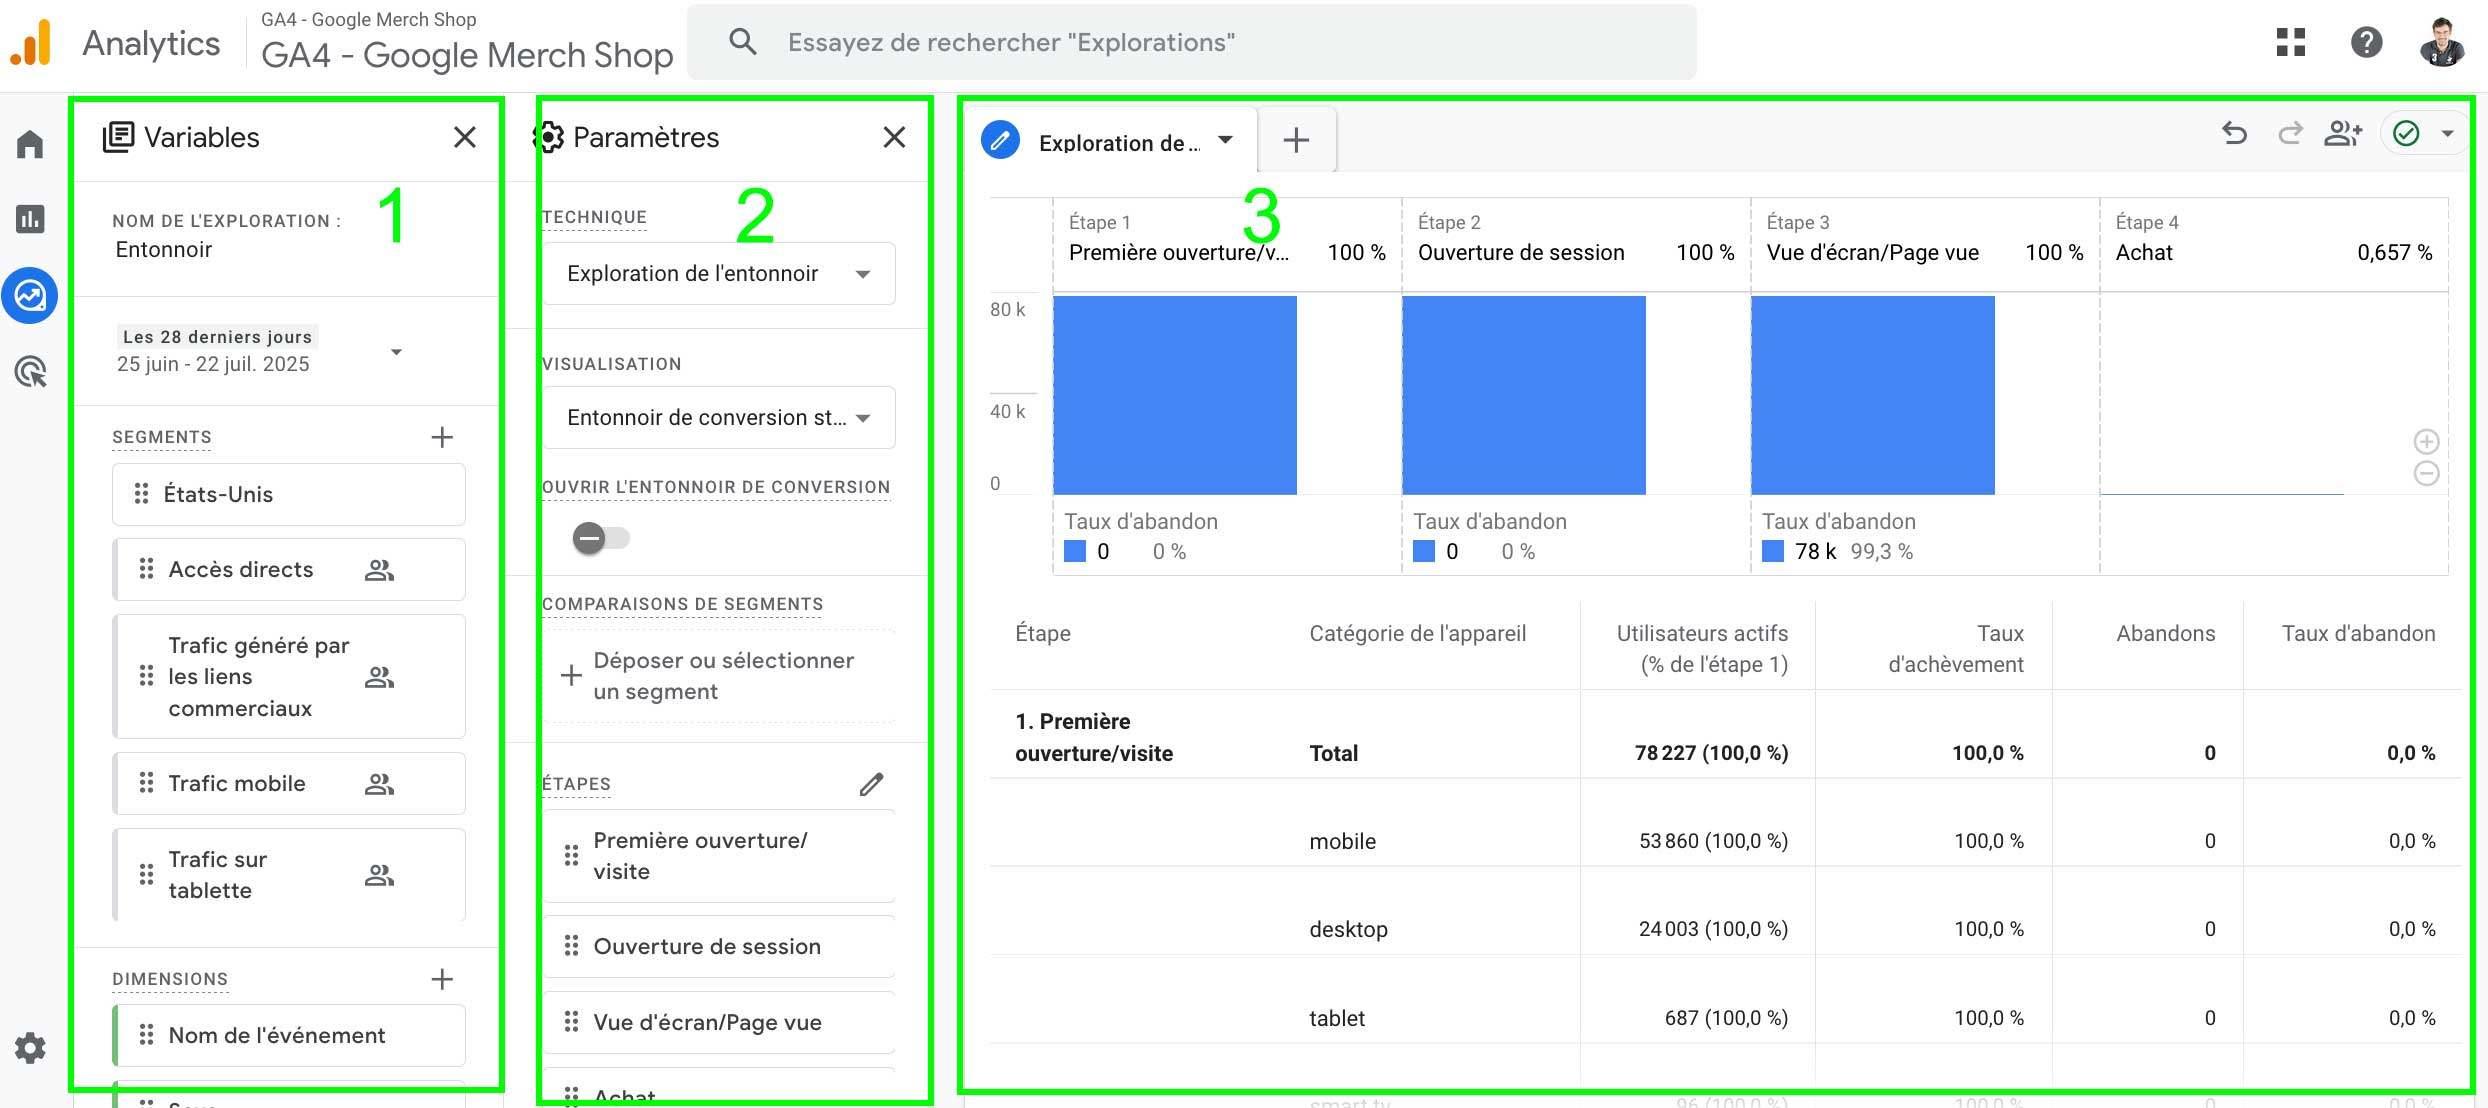This screenshot has height=1108, width=2488.
Task: Click the Nom de l'événement dimension
Action: click(289, 1035)
